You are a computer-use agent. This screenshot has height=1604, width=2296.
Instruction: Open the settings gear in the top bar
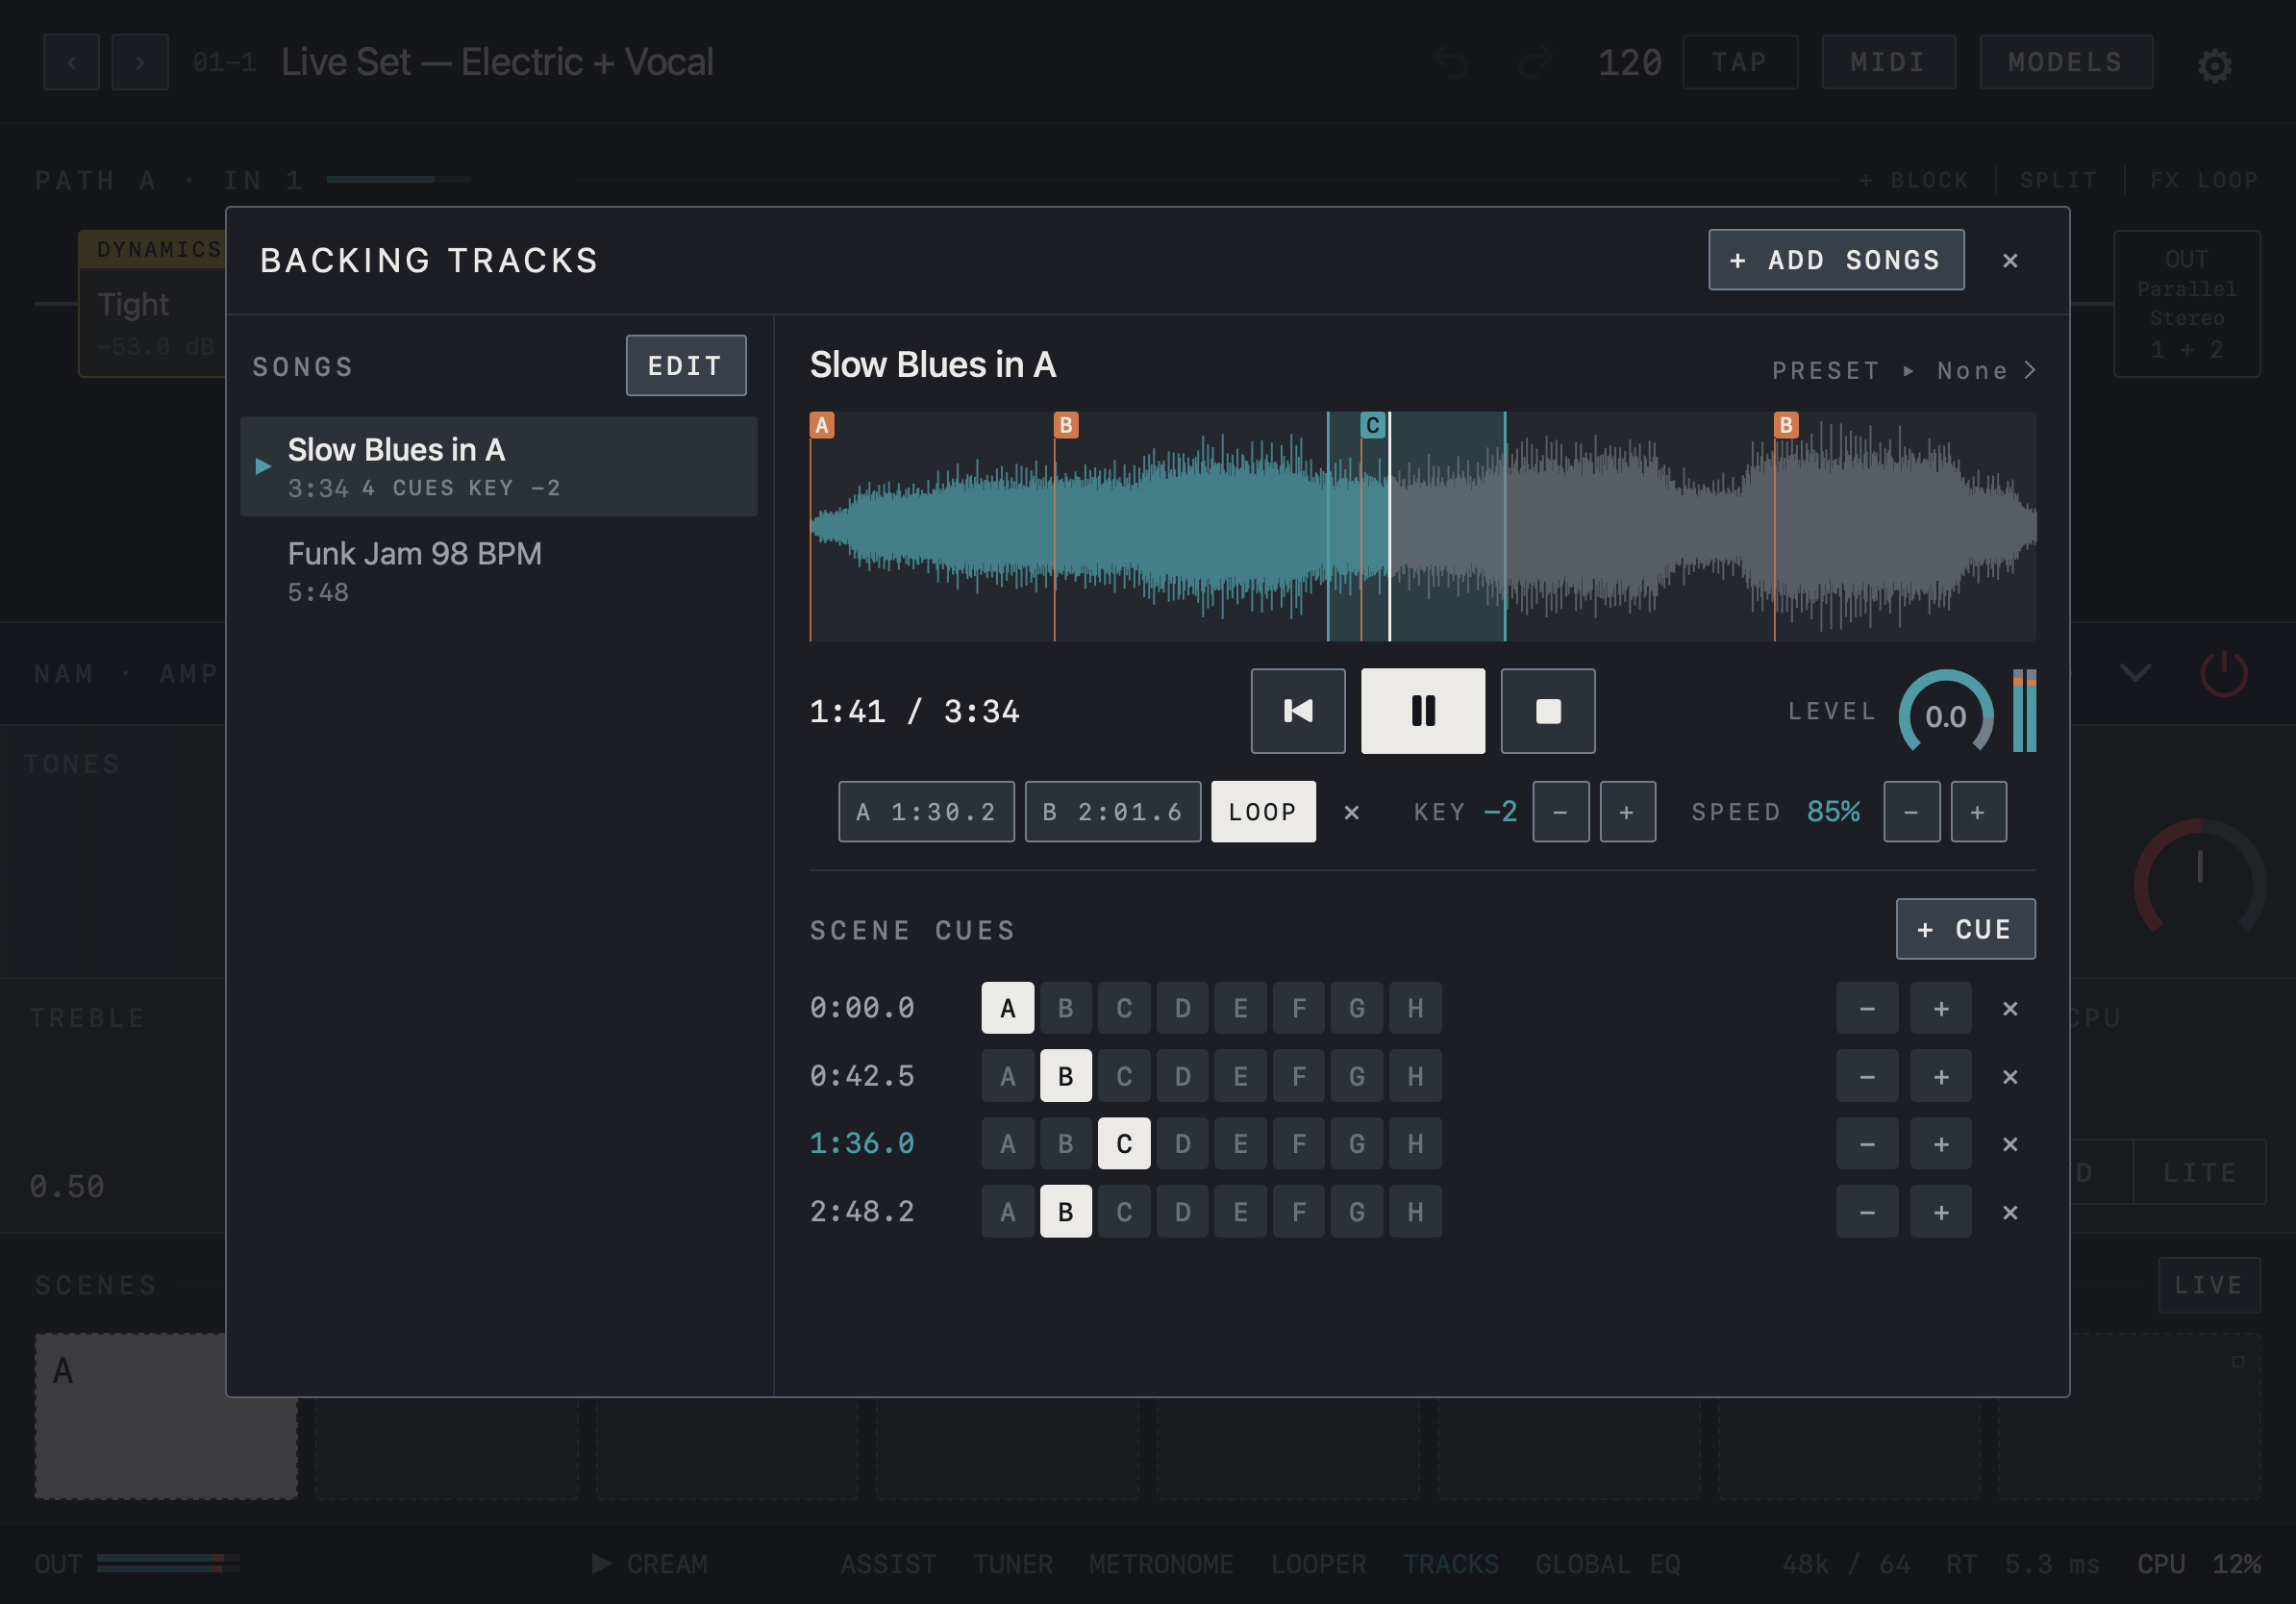click(2214, 66)
